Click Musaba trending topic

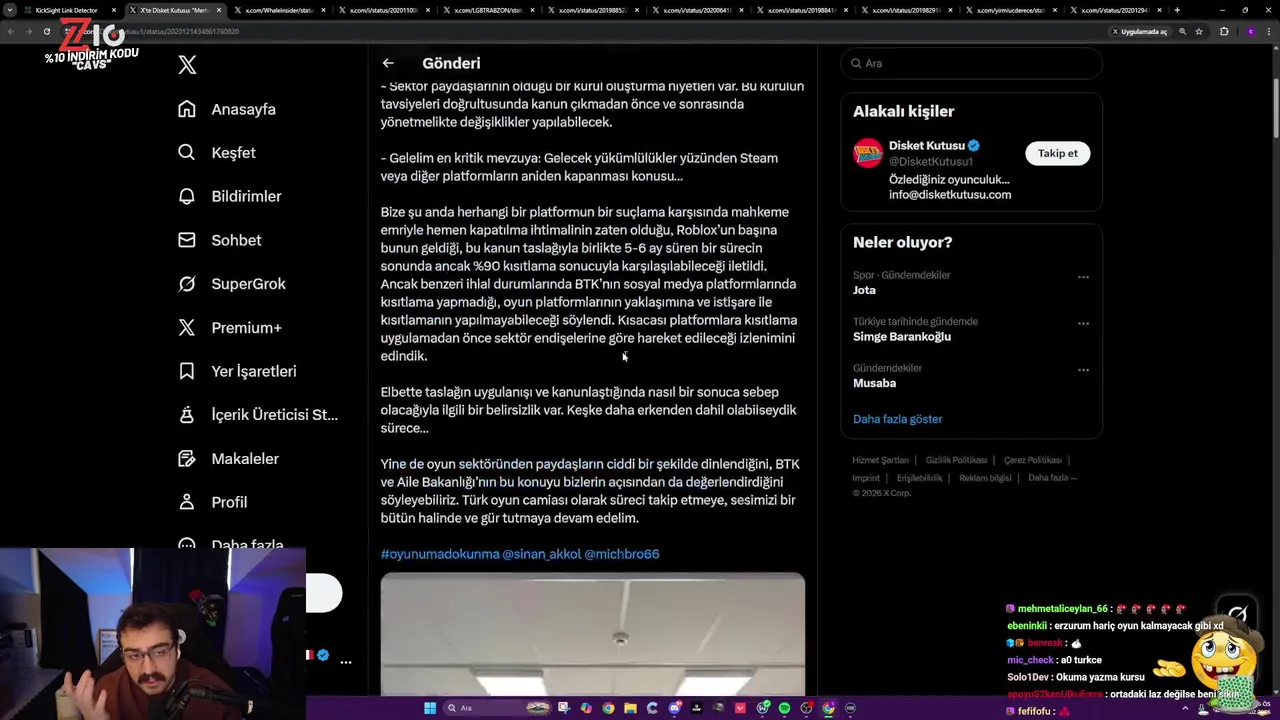click(874, 383)
